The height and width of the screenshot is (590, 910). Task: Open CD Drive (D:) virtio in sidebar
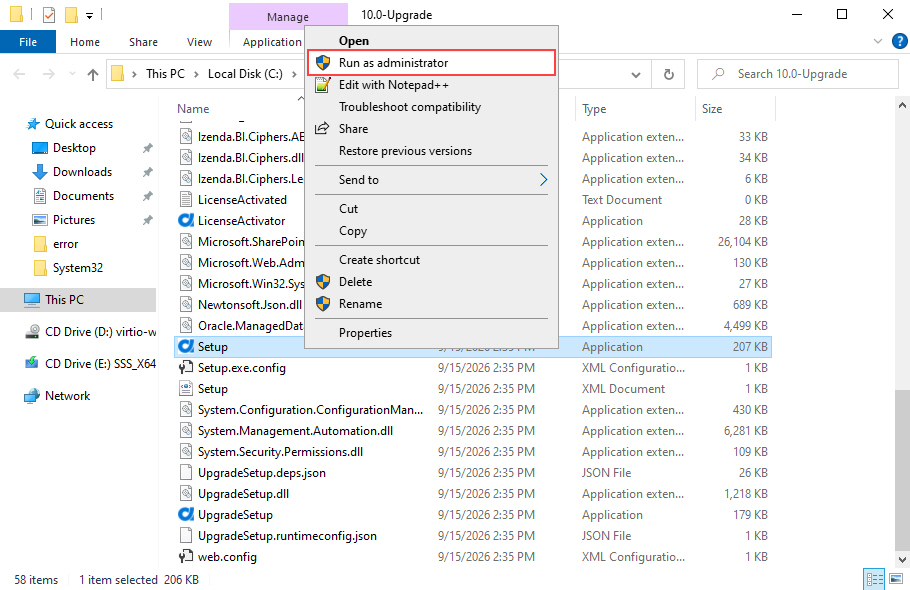[x=100, y=332]
